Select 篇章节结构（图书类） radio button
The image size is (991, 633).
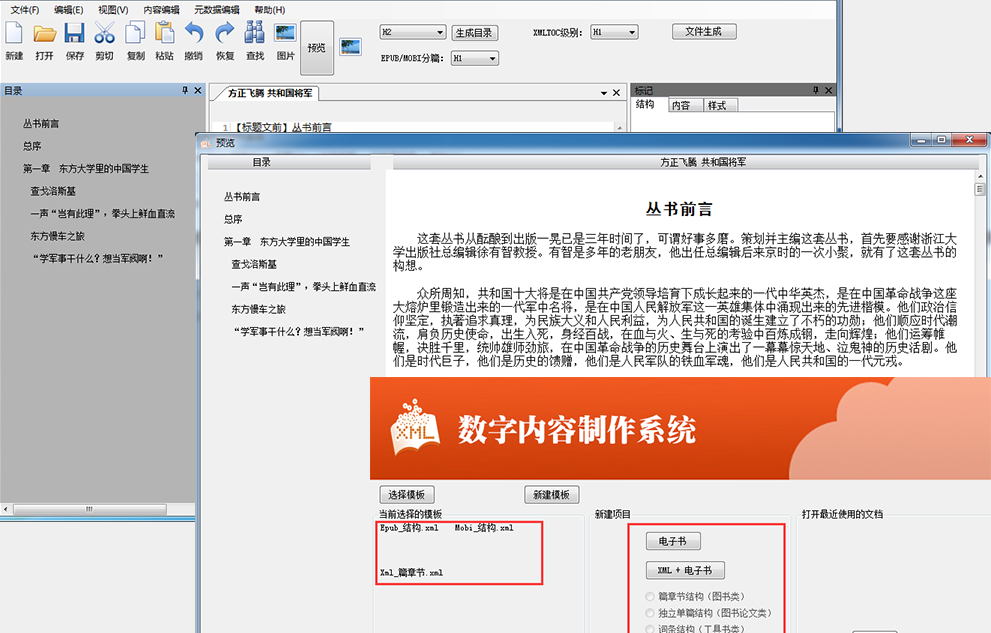(650, 597)
